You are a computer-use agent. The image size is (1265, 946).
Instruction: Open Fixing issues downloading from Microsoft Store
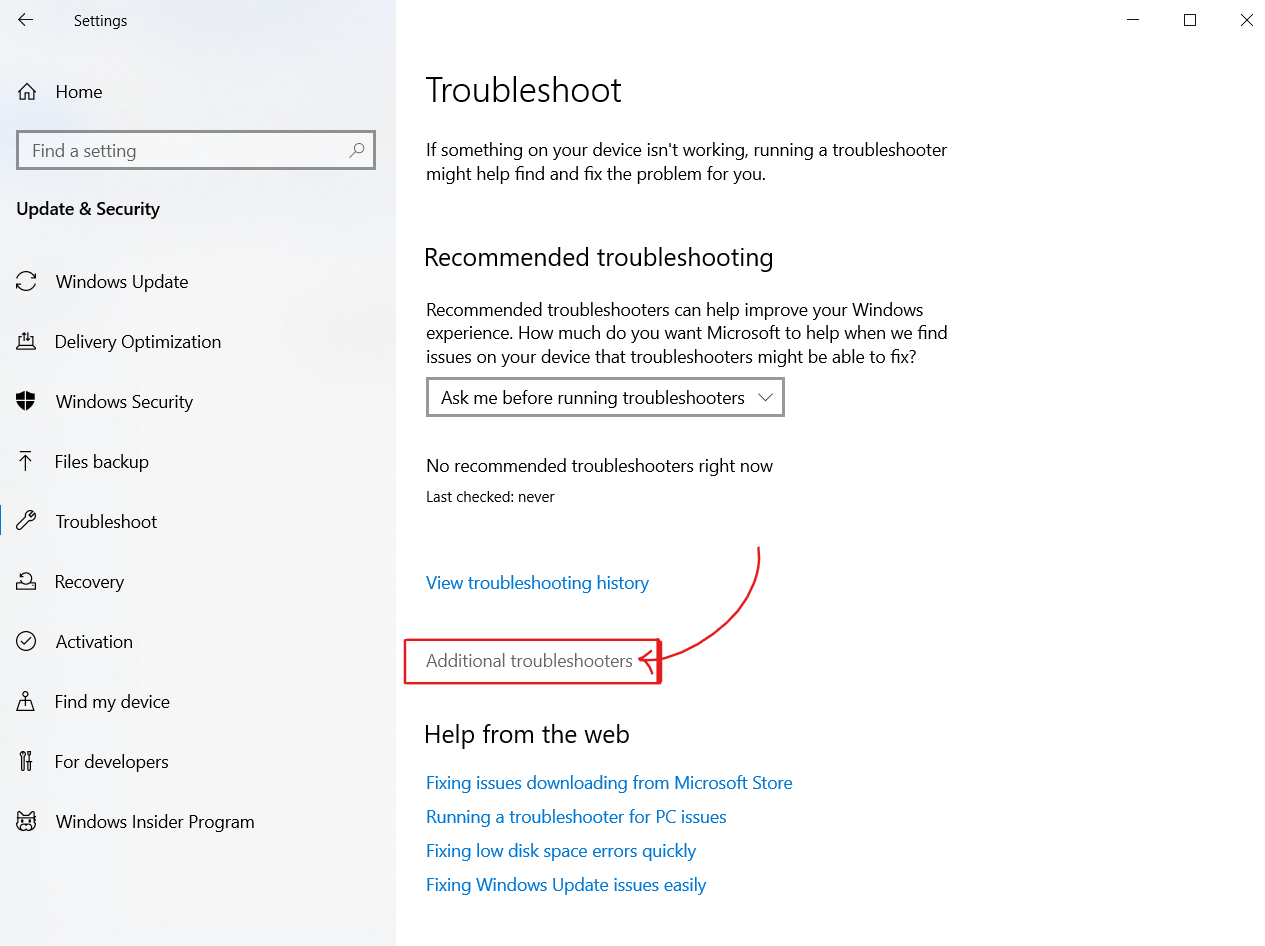609,782
